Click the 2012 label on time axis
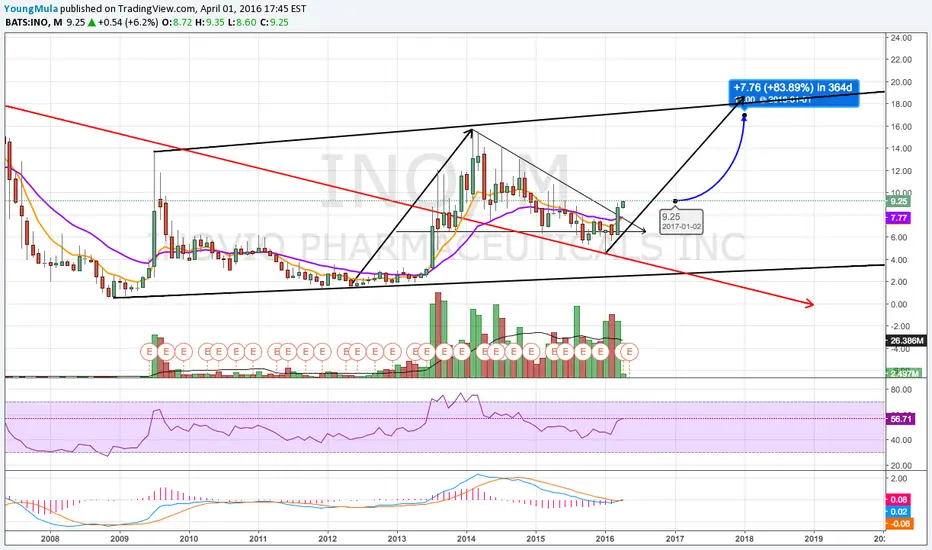This screenshot has width=932, height=550. (328, 539)
